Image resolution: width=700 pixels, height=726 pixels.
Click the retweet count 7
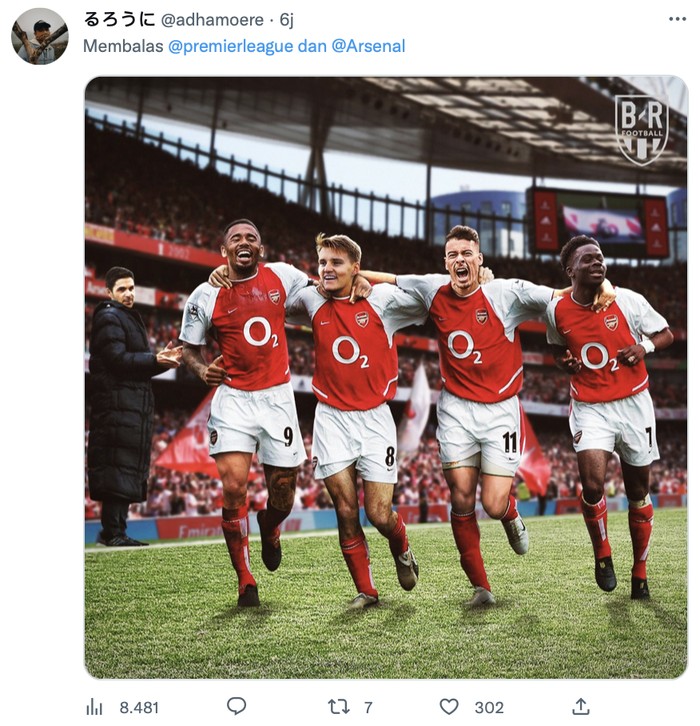click(368, 707)
